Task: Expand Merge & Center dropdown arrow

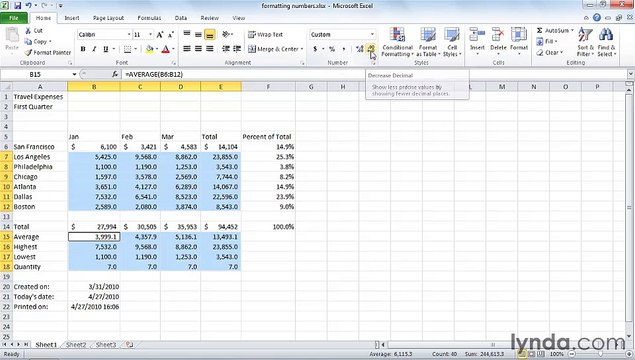Action: [x=302, y=49]
